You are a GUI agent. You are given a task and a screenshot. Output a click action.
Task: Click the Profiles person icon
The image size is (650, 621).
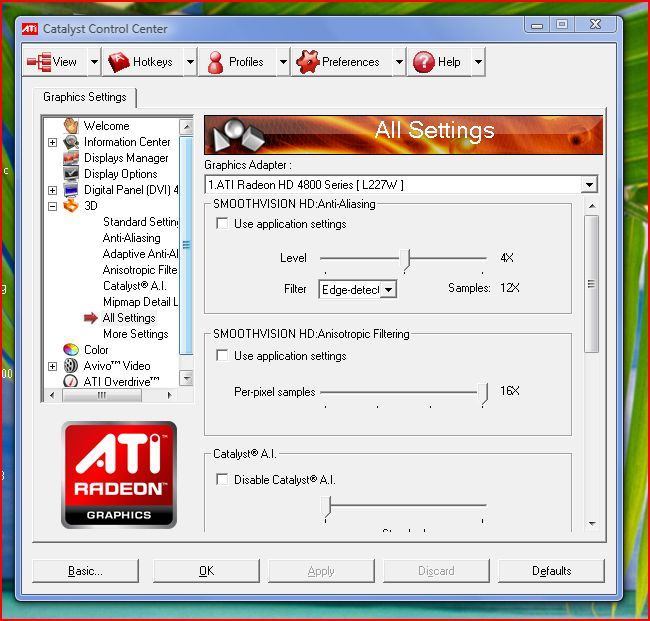click(215, 62)
